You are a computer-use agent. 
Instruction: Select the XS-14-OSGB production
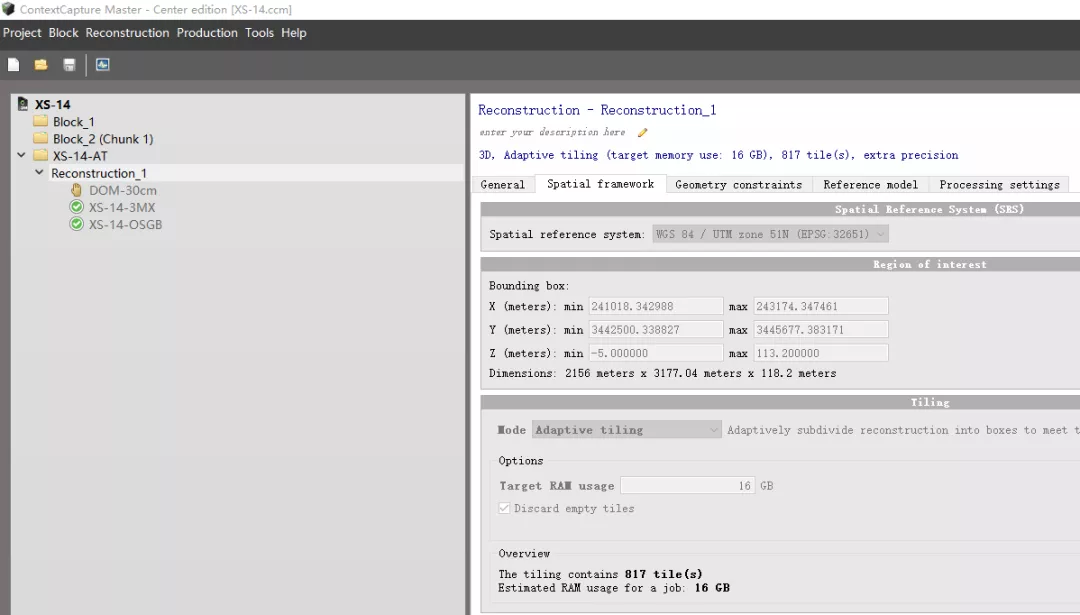(x=125, y=225)
